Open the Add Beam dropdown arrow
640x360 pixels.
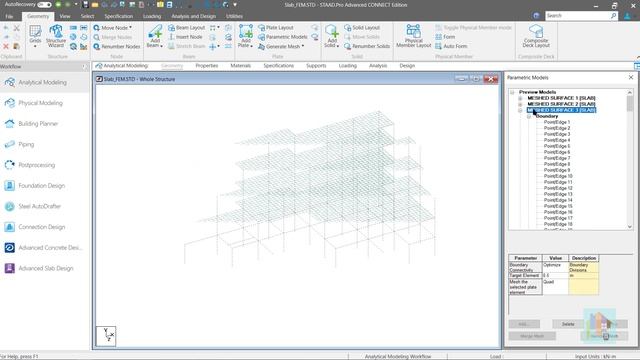(162, 46)
